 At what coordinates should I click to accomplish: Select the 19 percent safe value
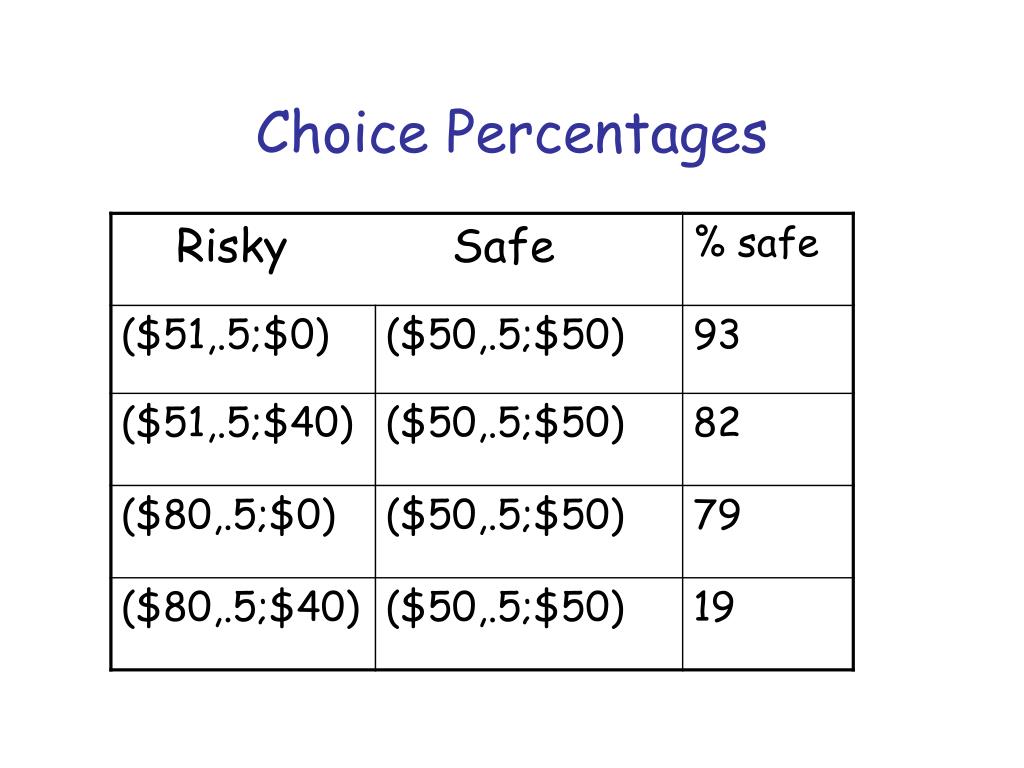click(x=714, y=607)
